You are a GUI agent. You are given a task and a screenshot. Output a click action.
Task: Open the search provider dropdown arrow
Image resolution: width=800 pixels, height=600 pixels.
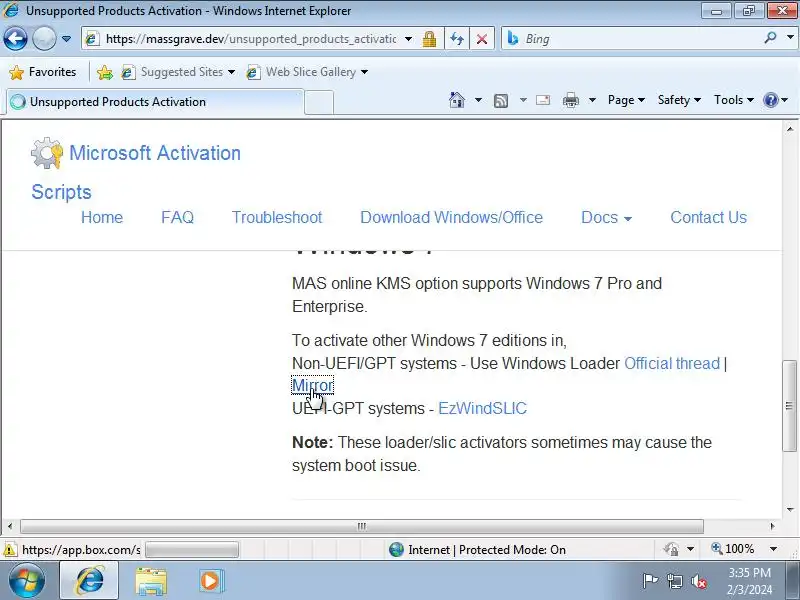click(790, 38)
